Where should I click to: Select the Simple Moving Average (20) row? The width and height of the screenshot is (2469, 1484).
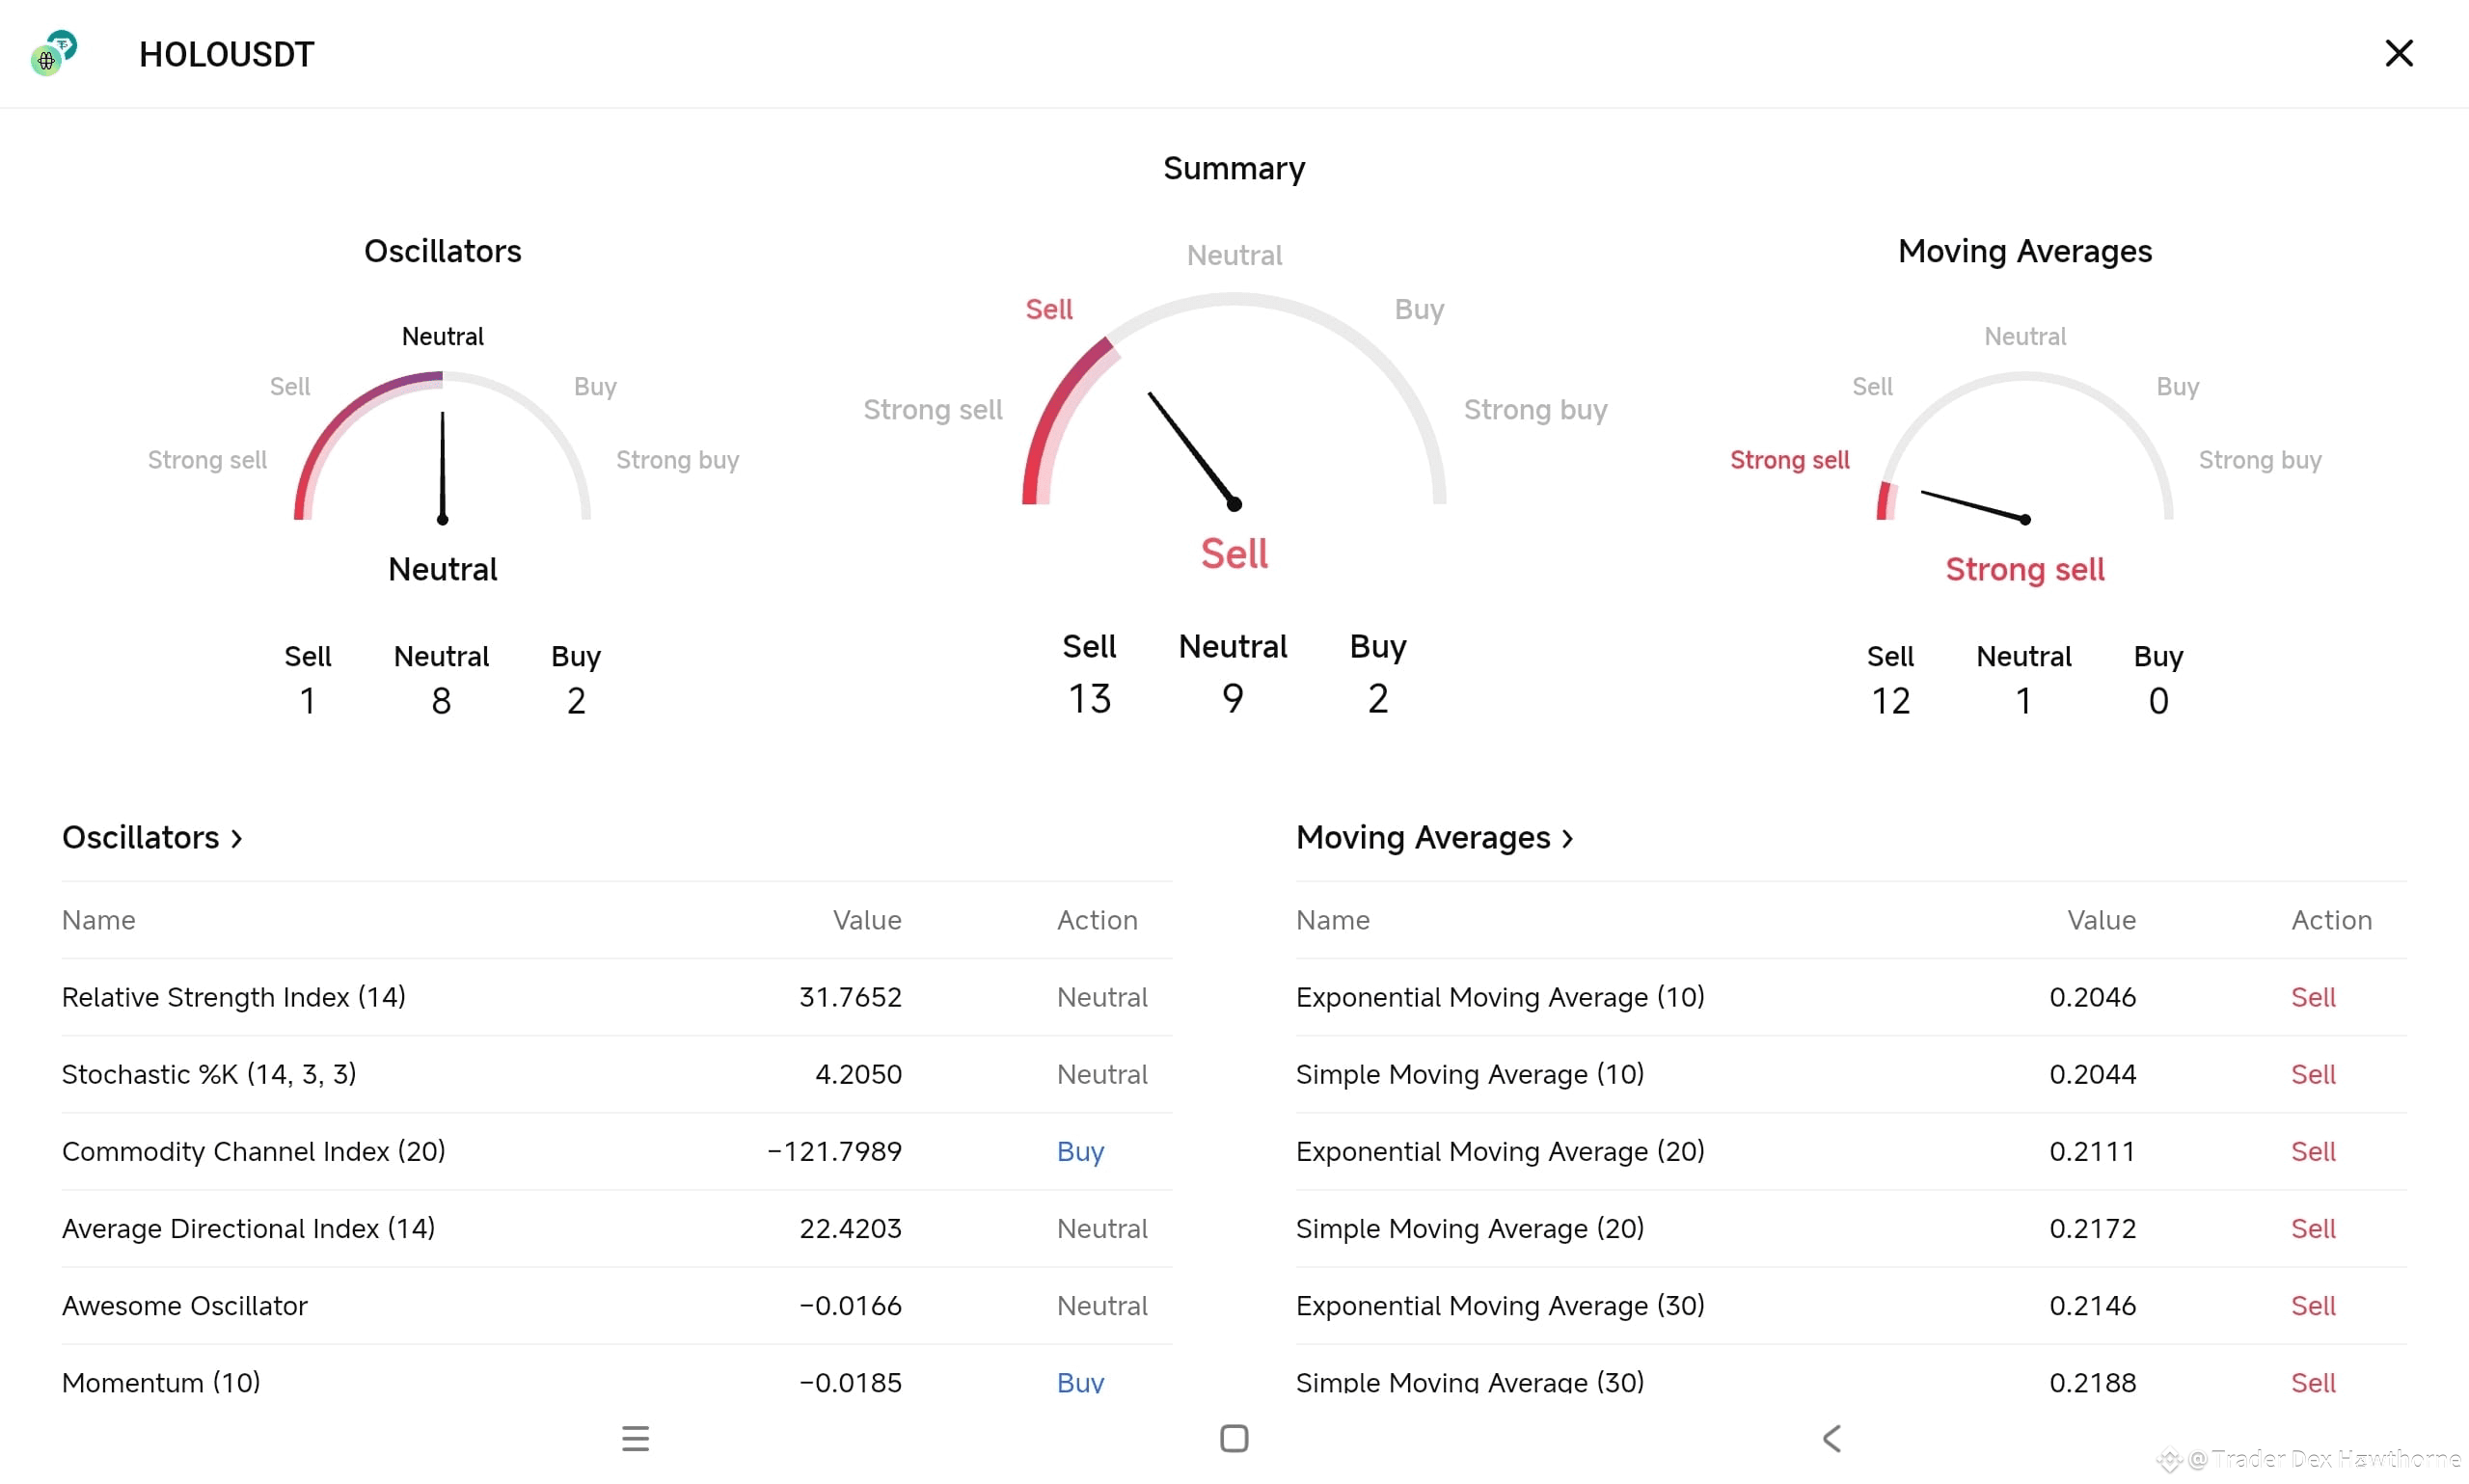click(x=1469, y=1228)
